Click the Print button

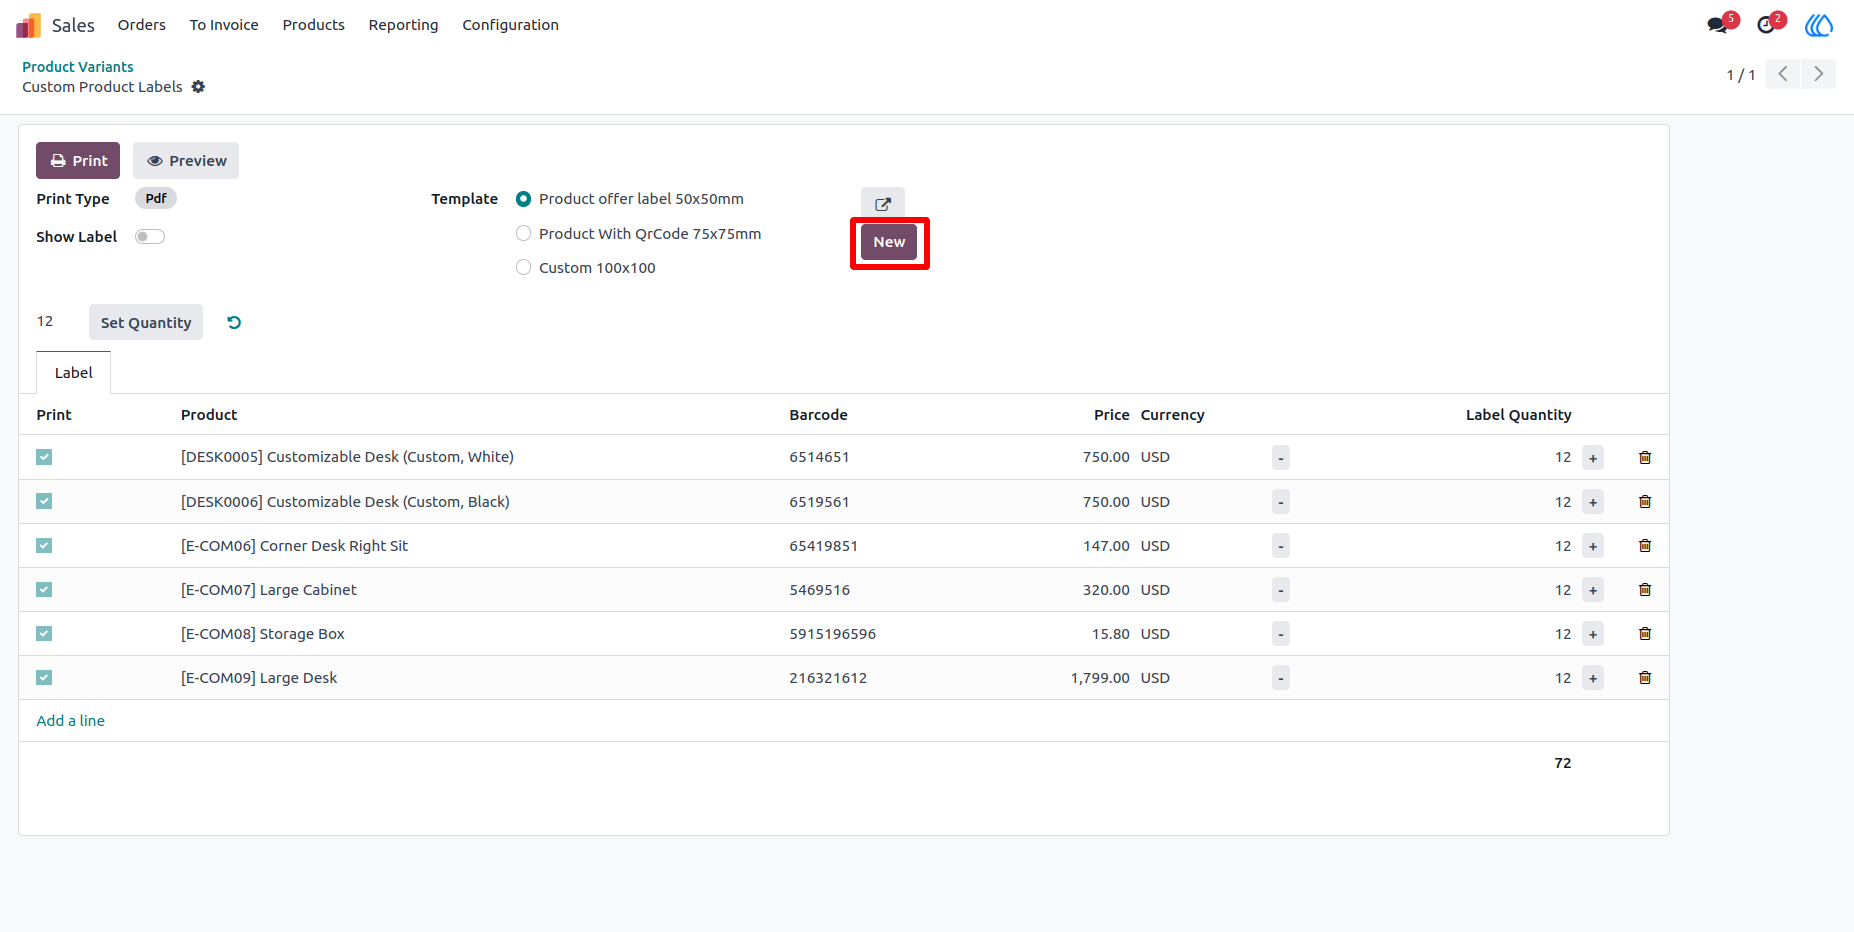pyautogui.click(x=78, y=161)
